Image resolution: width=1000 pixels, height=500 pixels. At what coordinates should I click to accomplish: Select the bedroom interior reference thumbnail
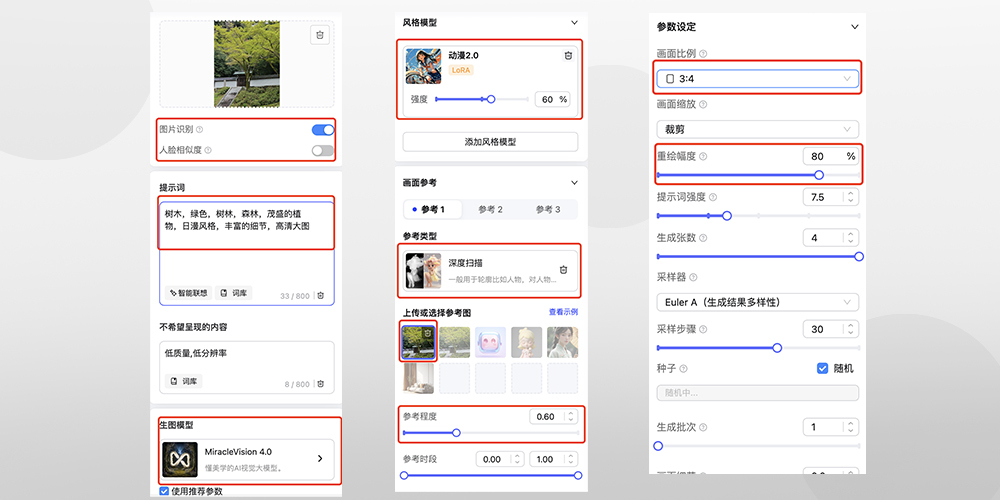point(418,379)
